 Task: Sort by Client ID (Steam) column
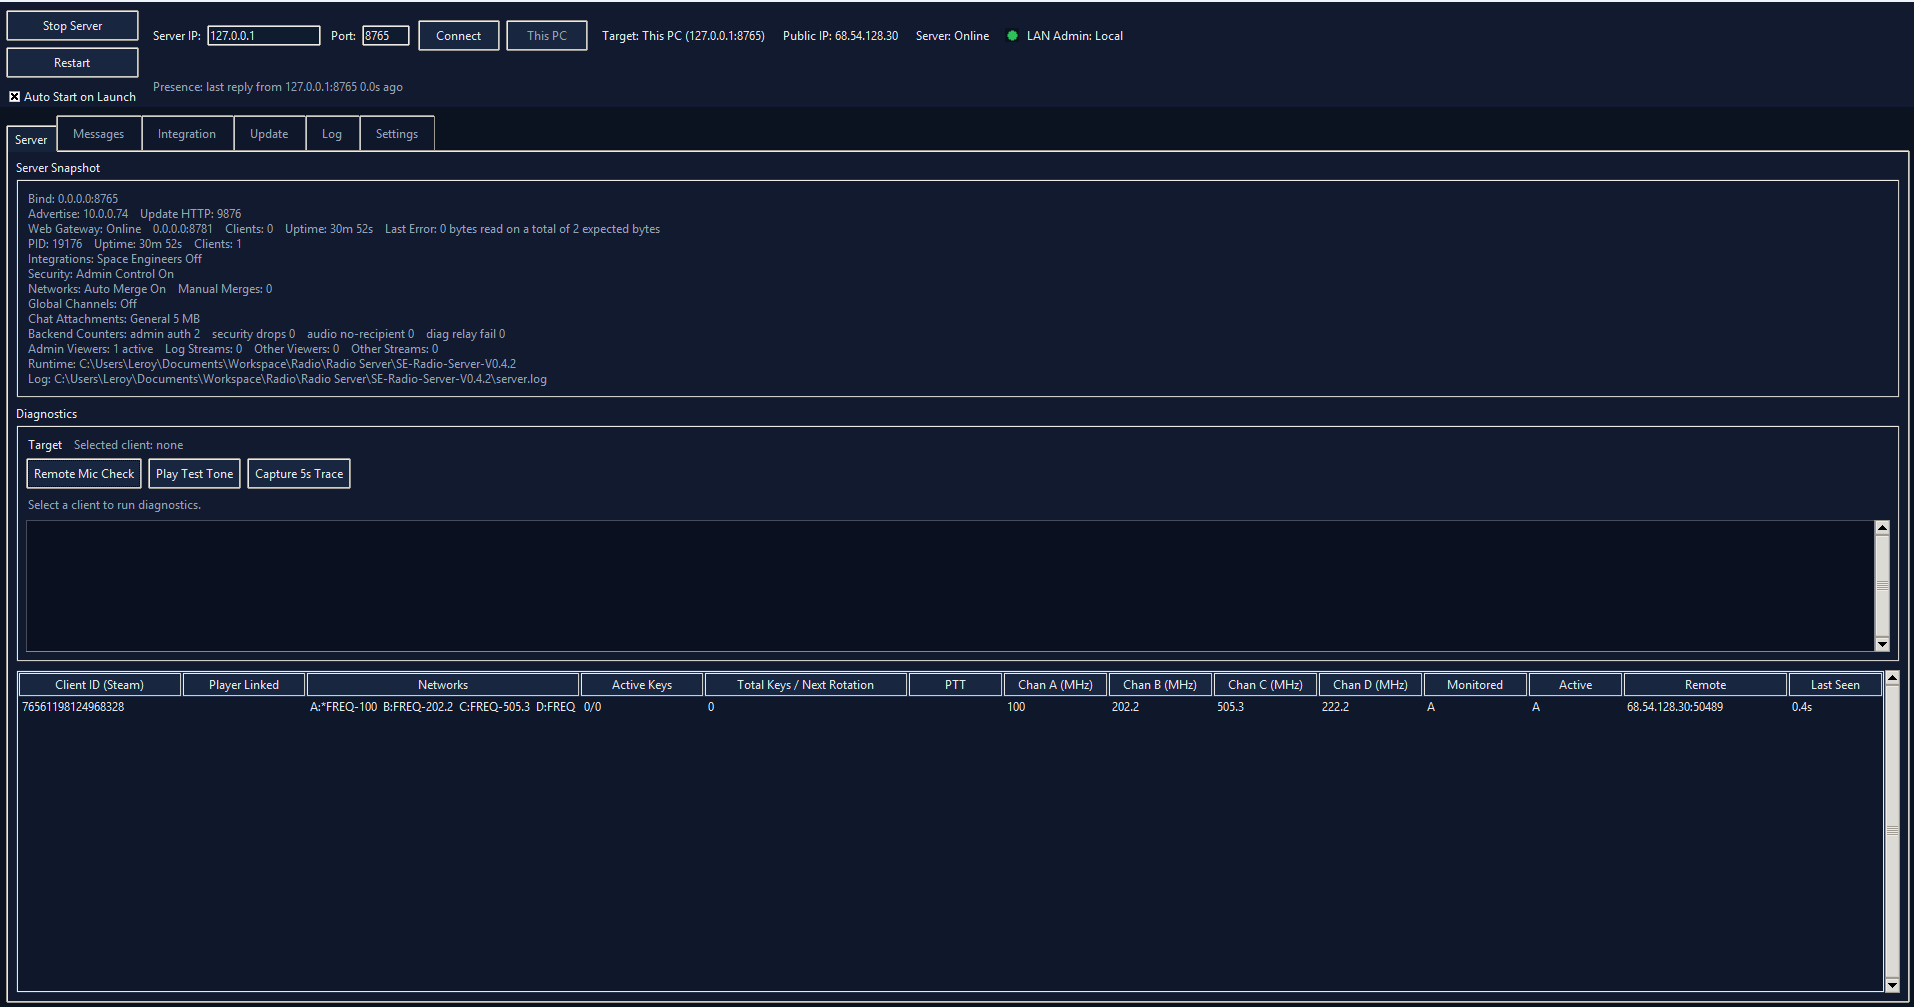click(100, 685)
